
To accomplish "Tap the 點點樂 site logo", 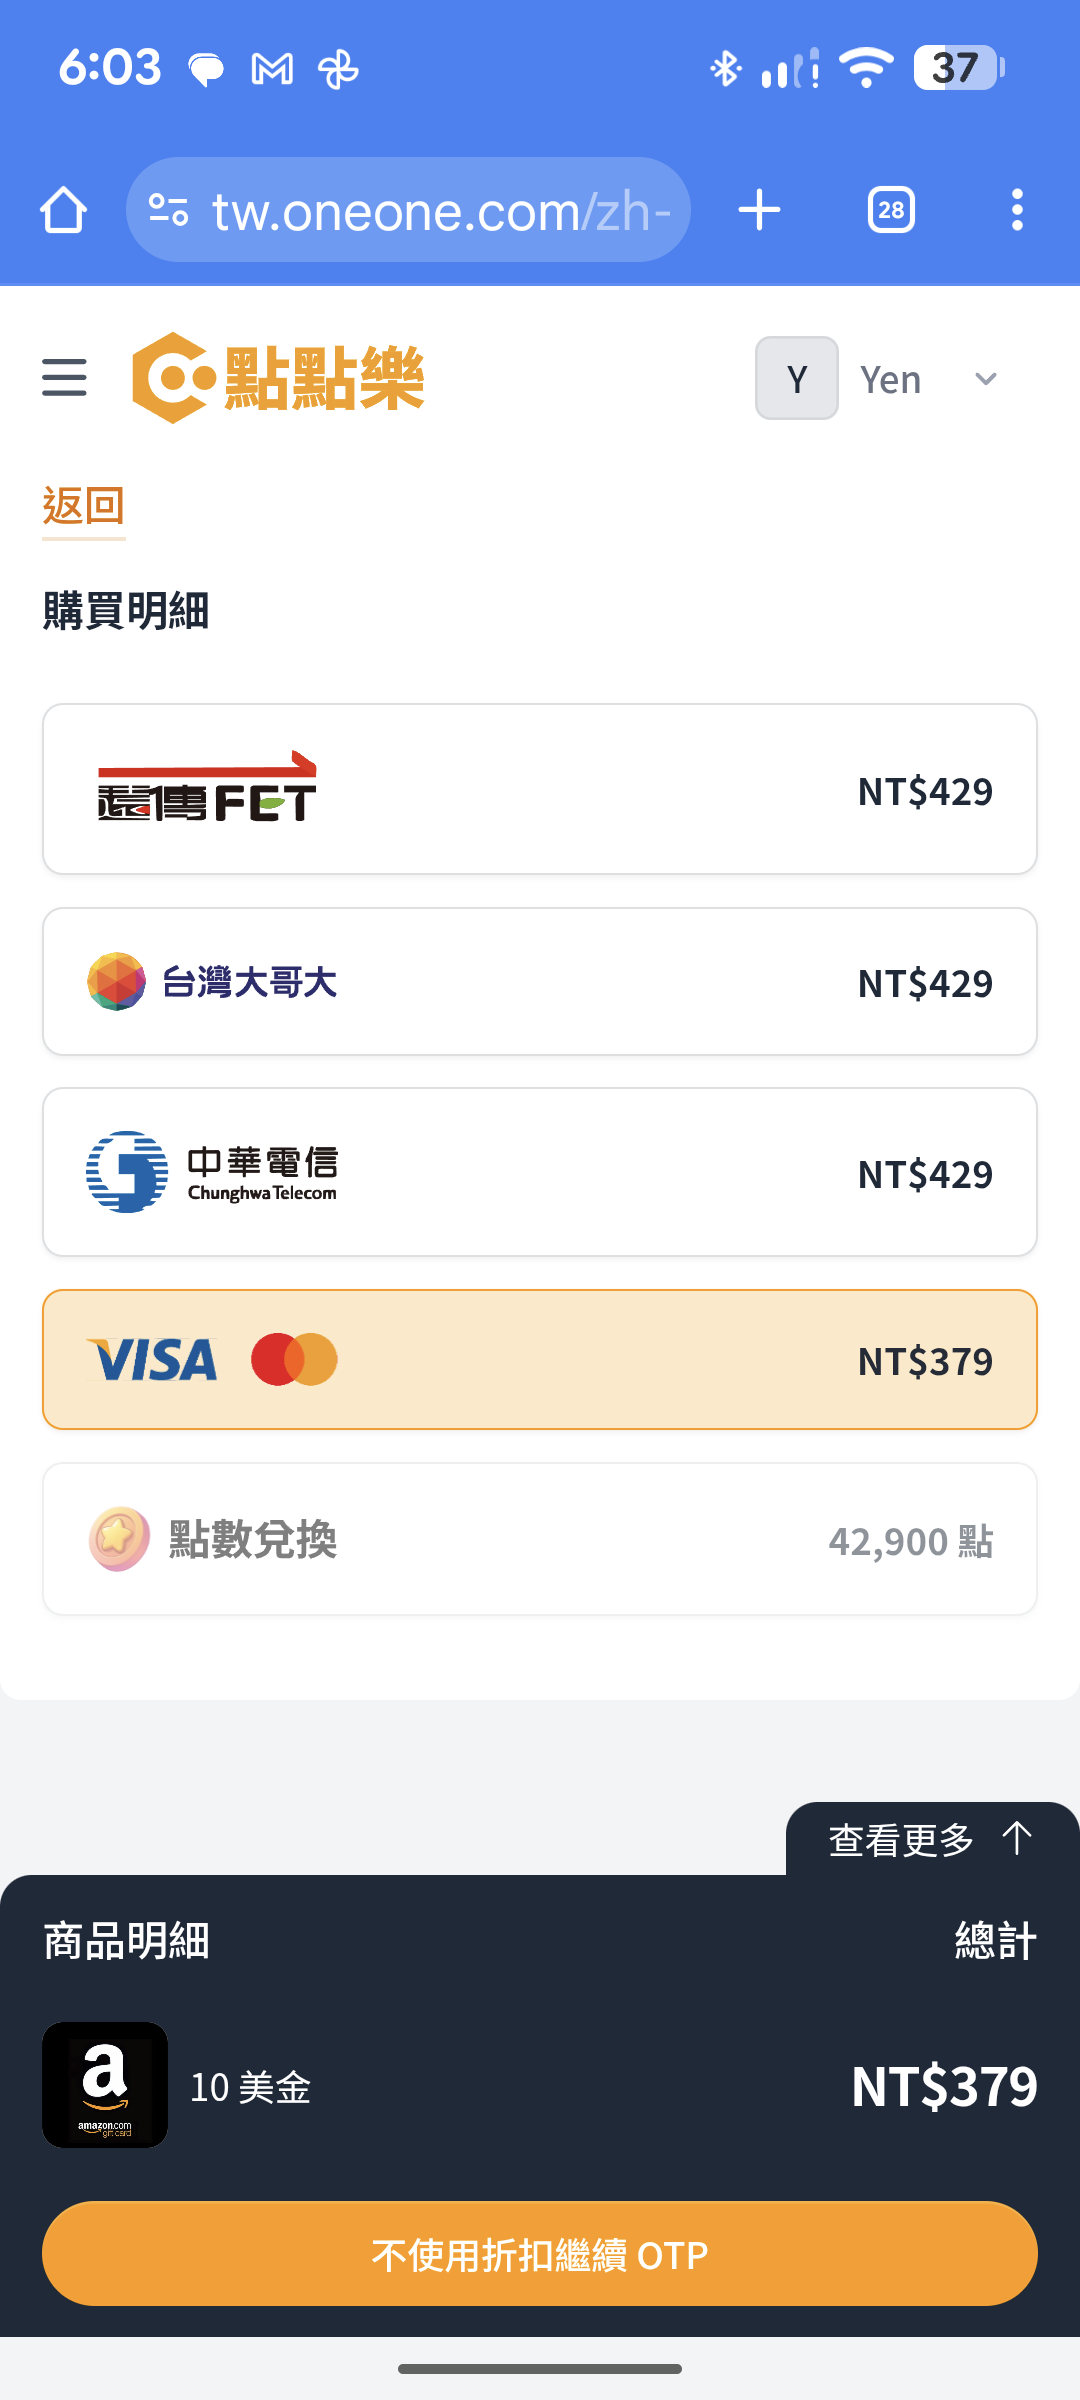I will coord(278,378).
